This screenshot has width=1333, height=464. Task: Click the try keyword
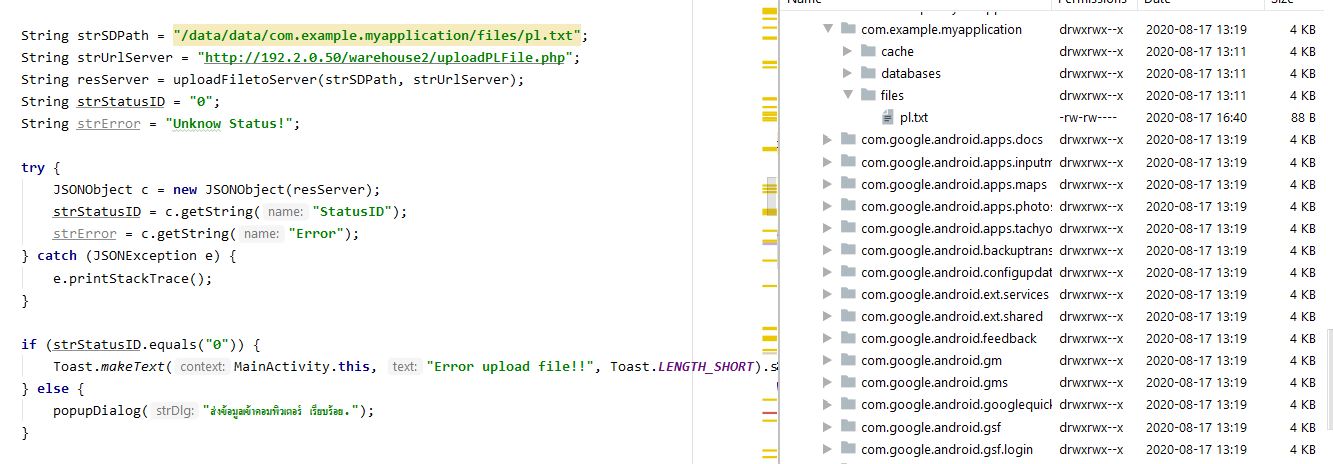click(x=33, y=167)
